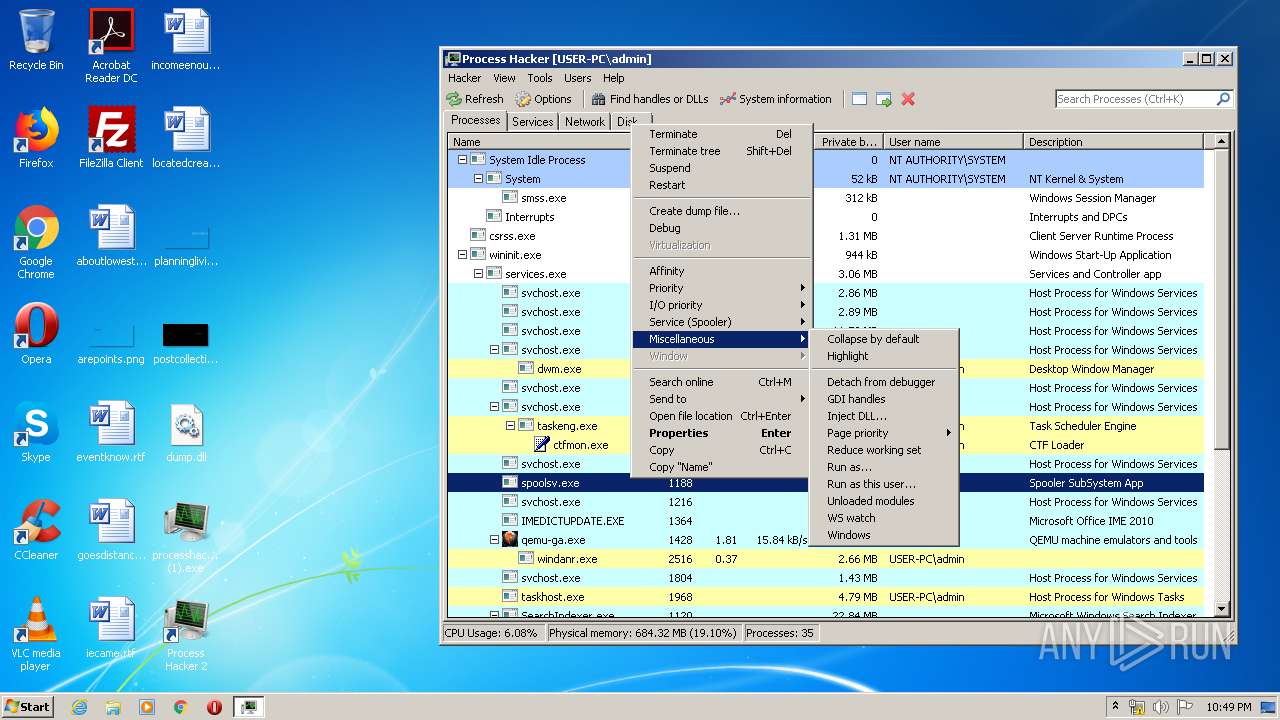Sort by Description column header
1280x720 pixels.
click(1113, 142)
